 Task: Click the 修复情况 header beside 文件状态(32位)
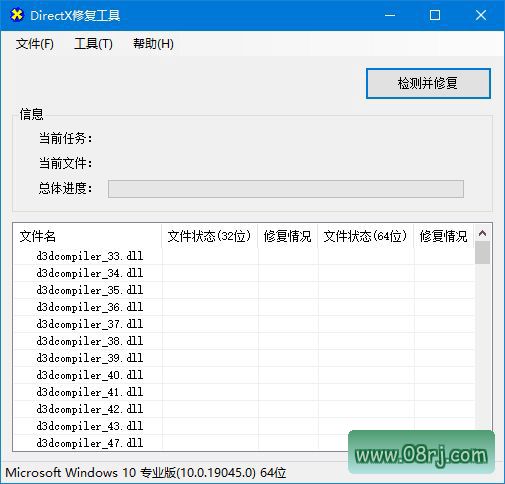[288, 236]
